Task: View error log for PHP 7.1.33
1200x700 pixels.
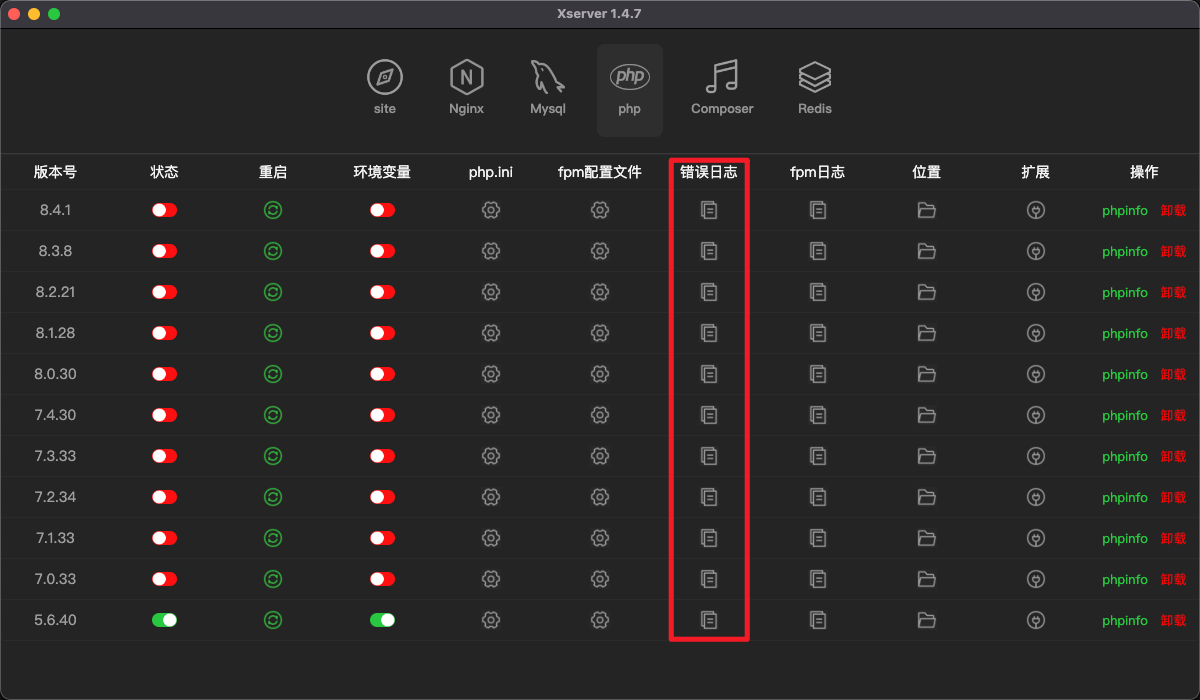Action: [x=709, y=538]
